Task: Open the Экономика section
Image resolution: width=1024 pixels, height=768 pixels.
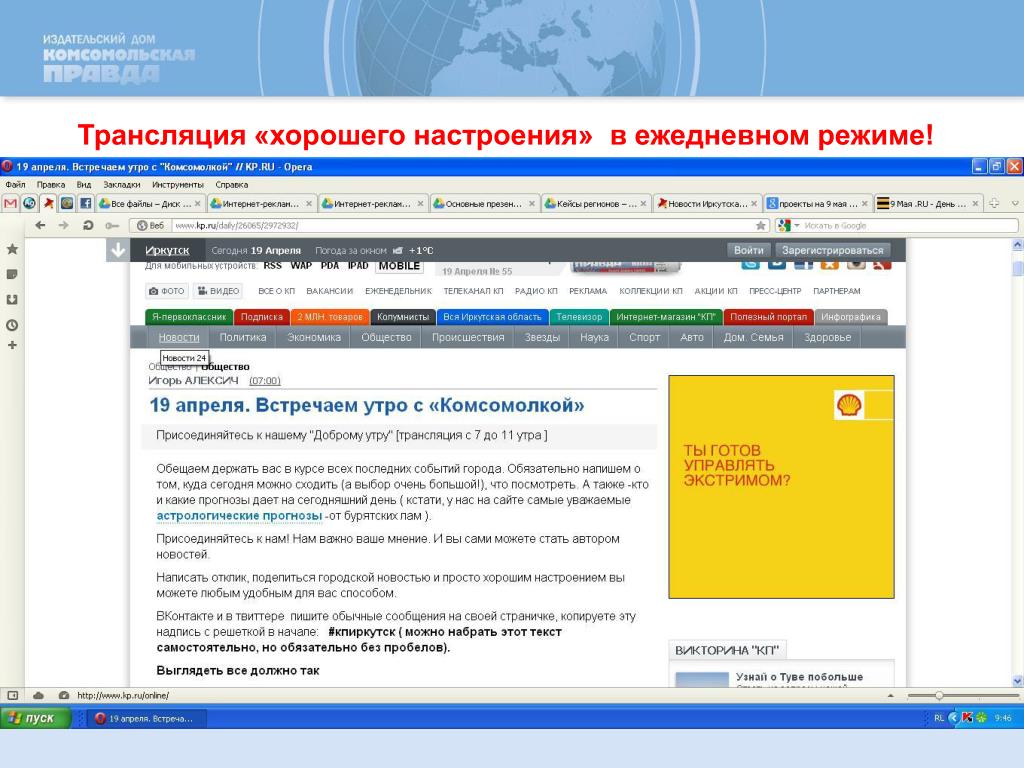Action: coord(314,337)
